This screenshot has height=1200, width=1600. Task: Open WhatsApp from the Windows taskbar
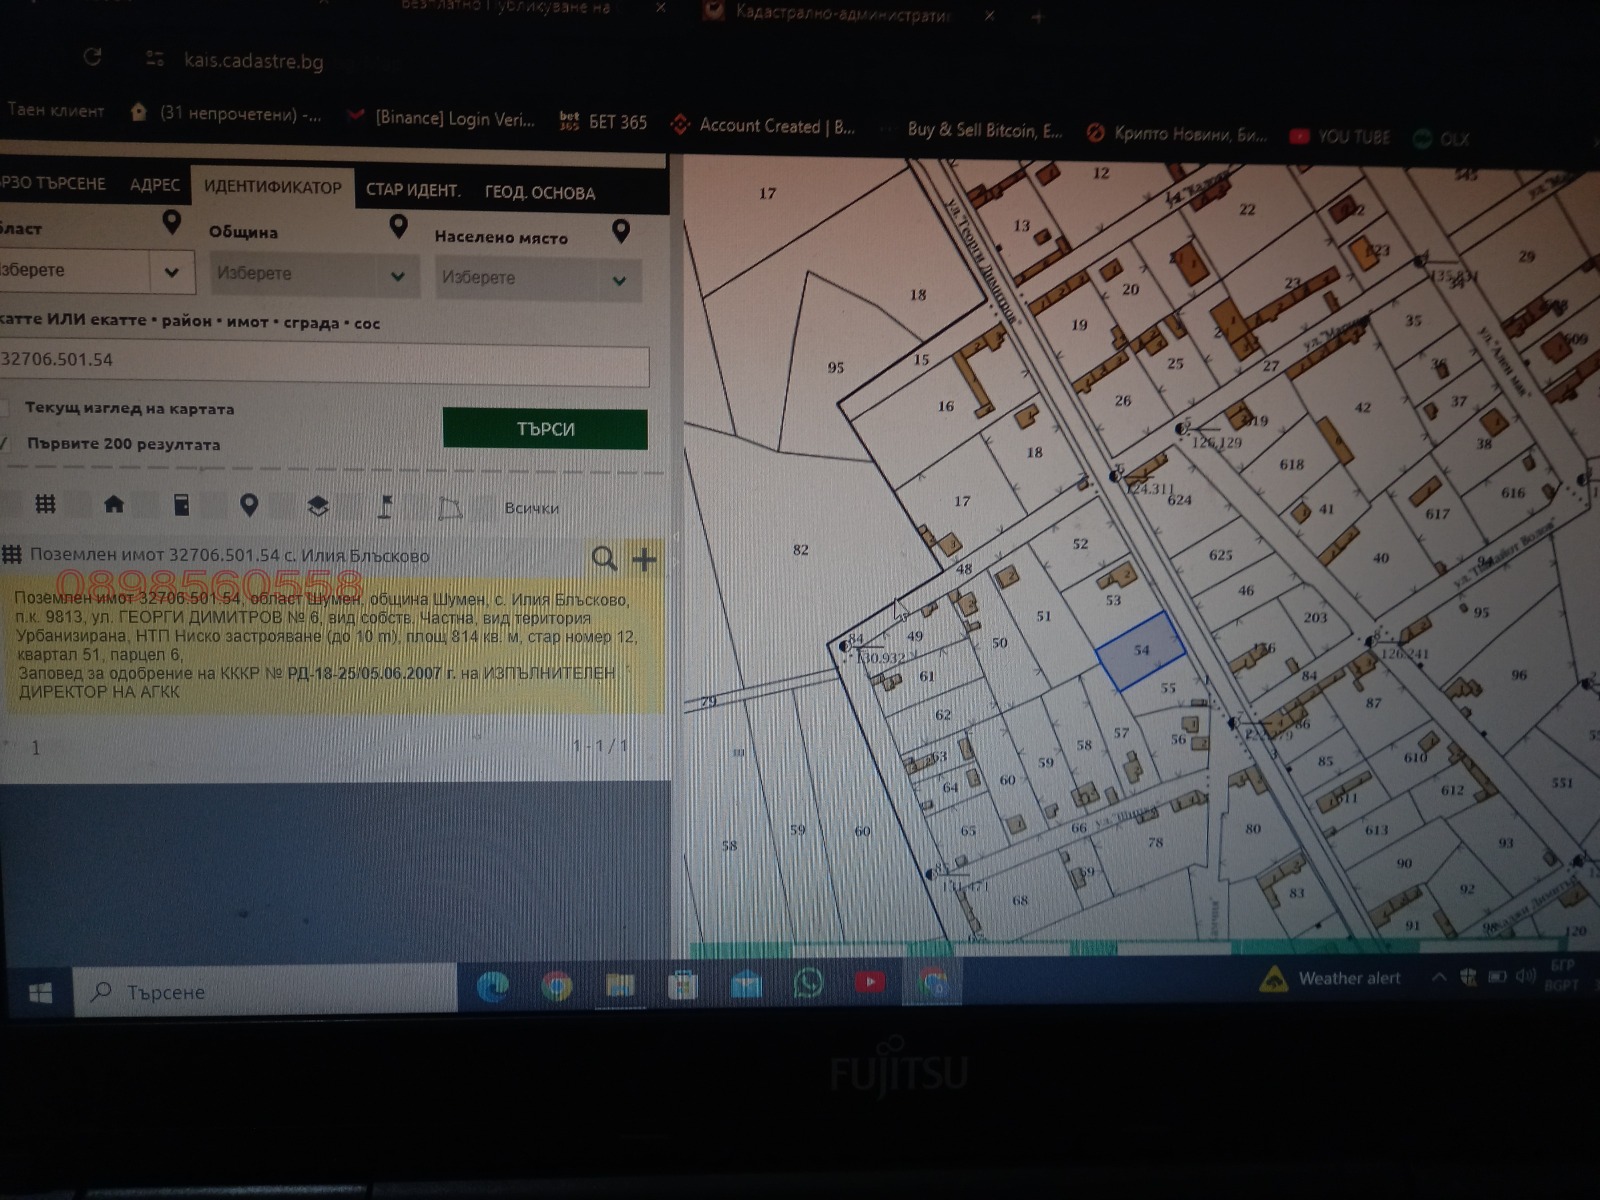[807, 984]
